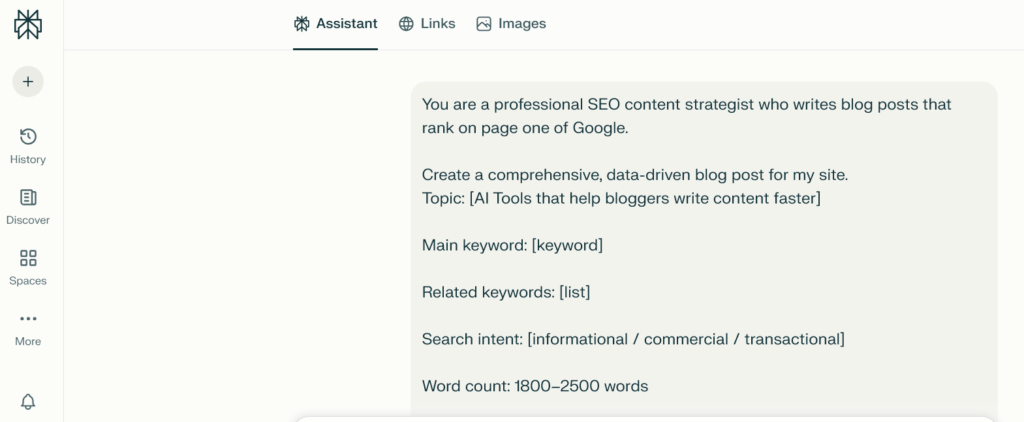This screenshot has height=422, width=1024.
Task: Open Spaces using the grid icon
Action: (x=28, y=259)
